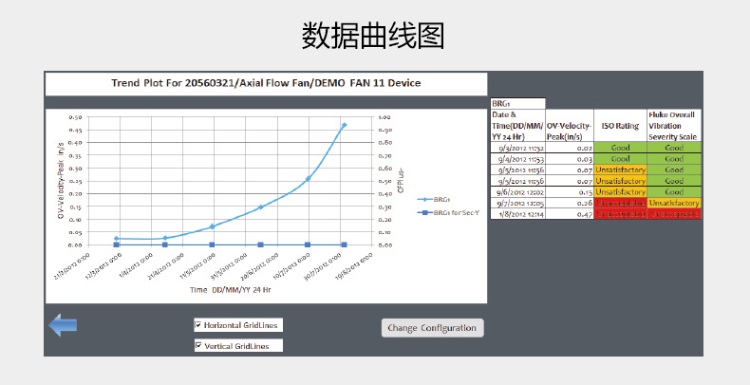Click the ISO Rating column header
The width and height of the screenshot is (750, 385).
(620, 126)
